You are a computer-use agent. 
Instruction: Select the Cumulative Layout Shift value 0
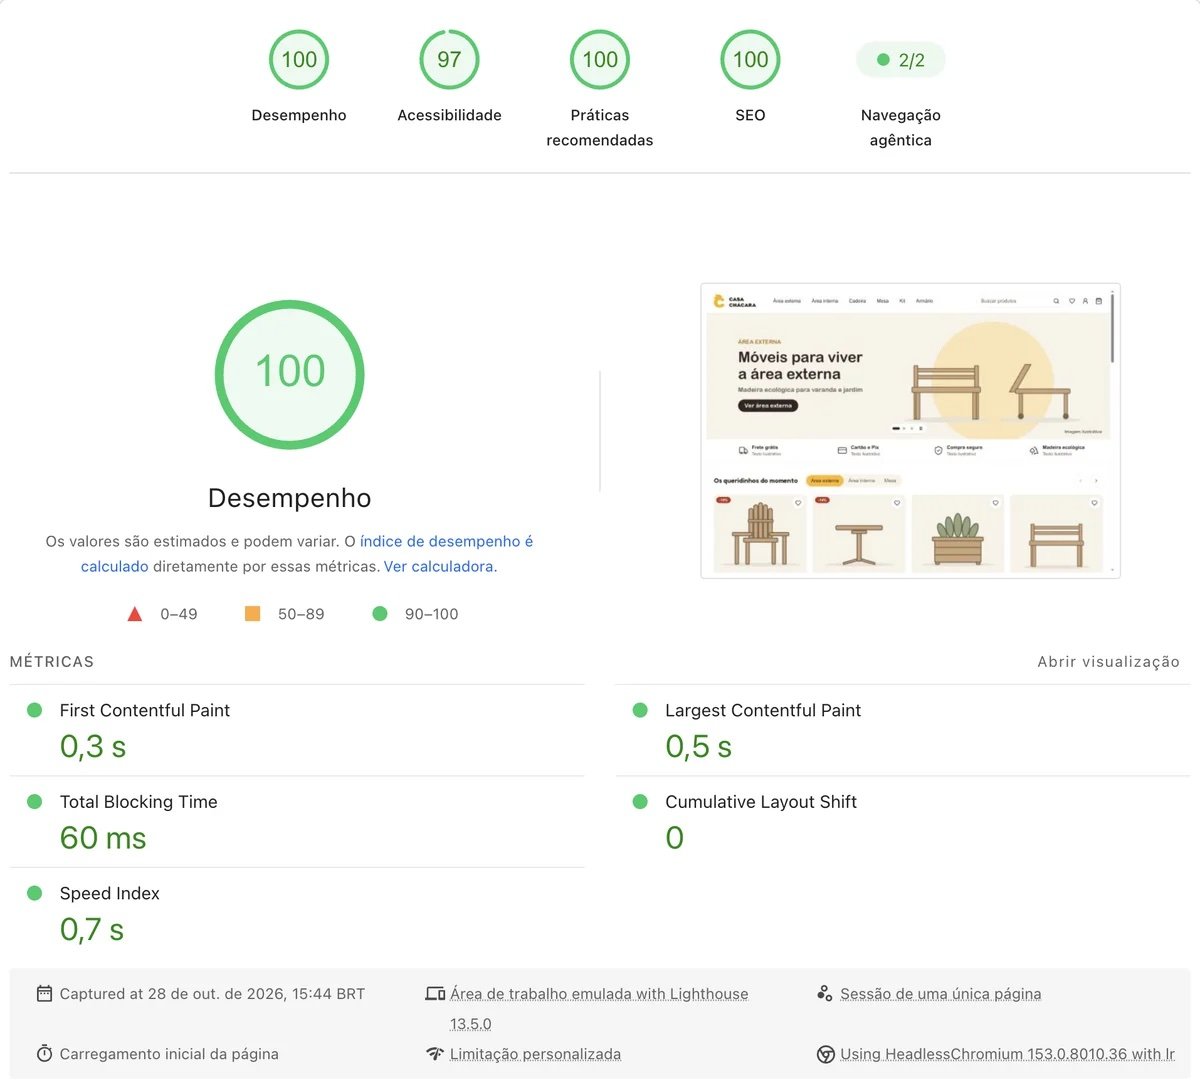(675, 838)
